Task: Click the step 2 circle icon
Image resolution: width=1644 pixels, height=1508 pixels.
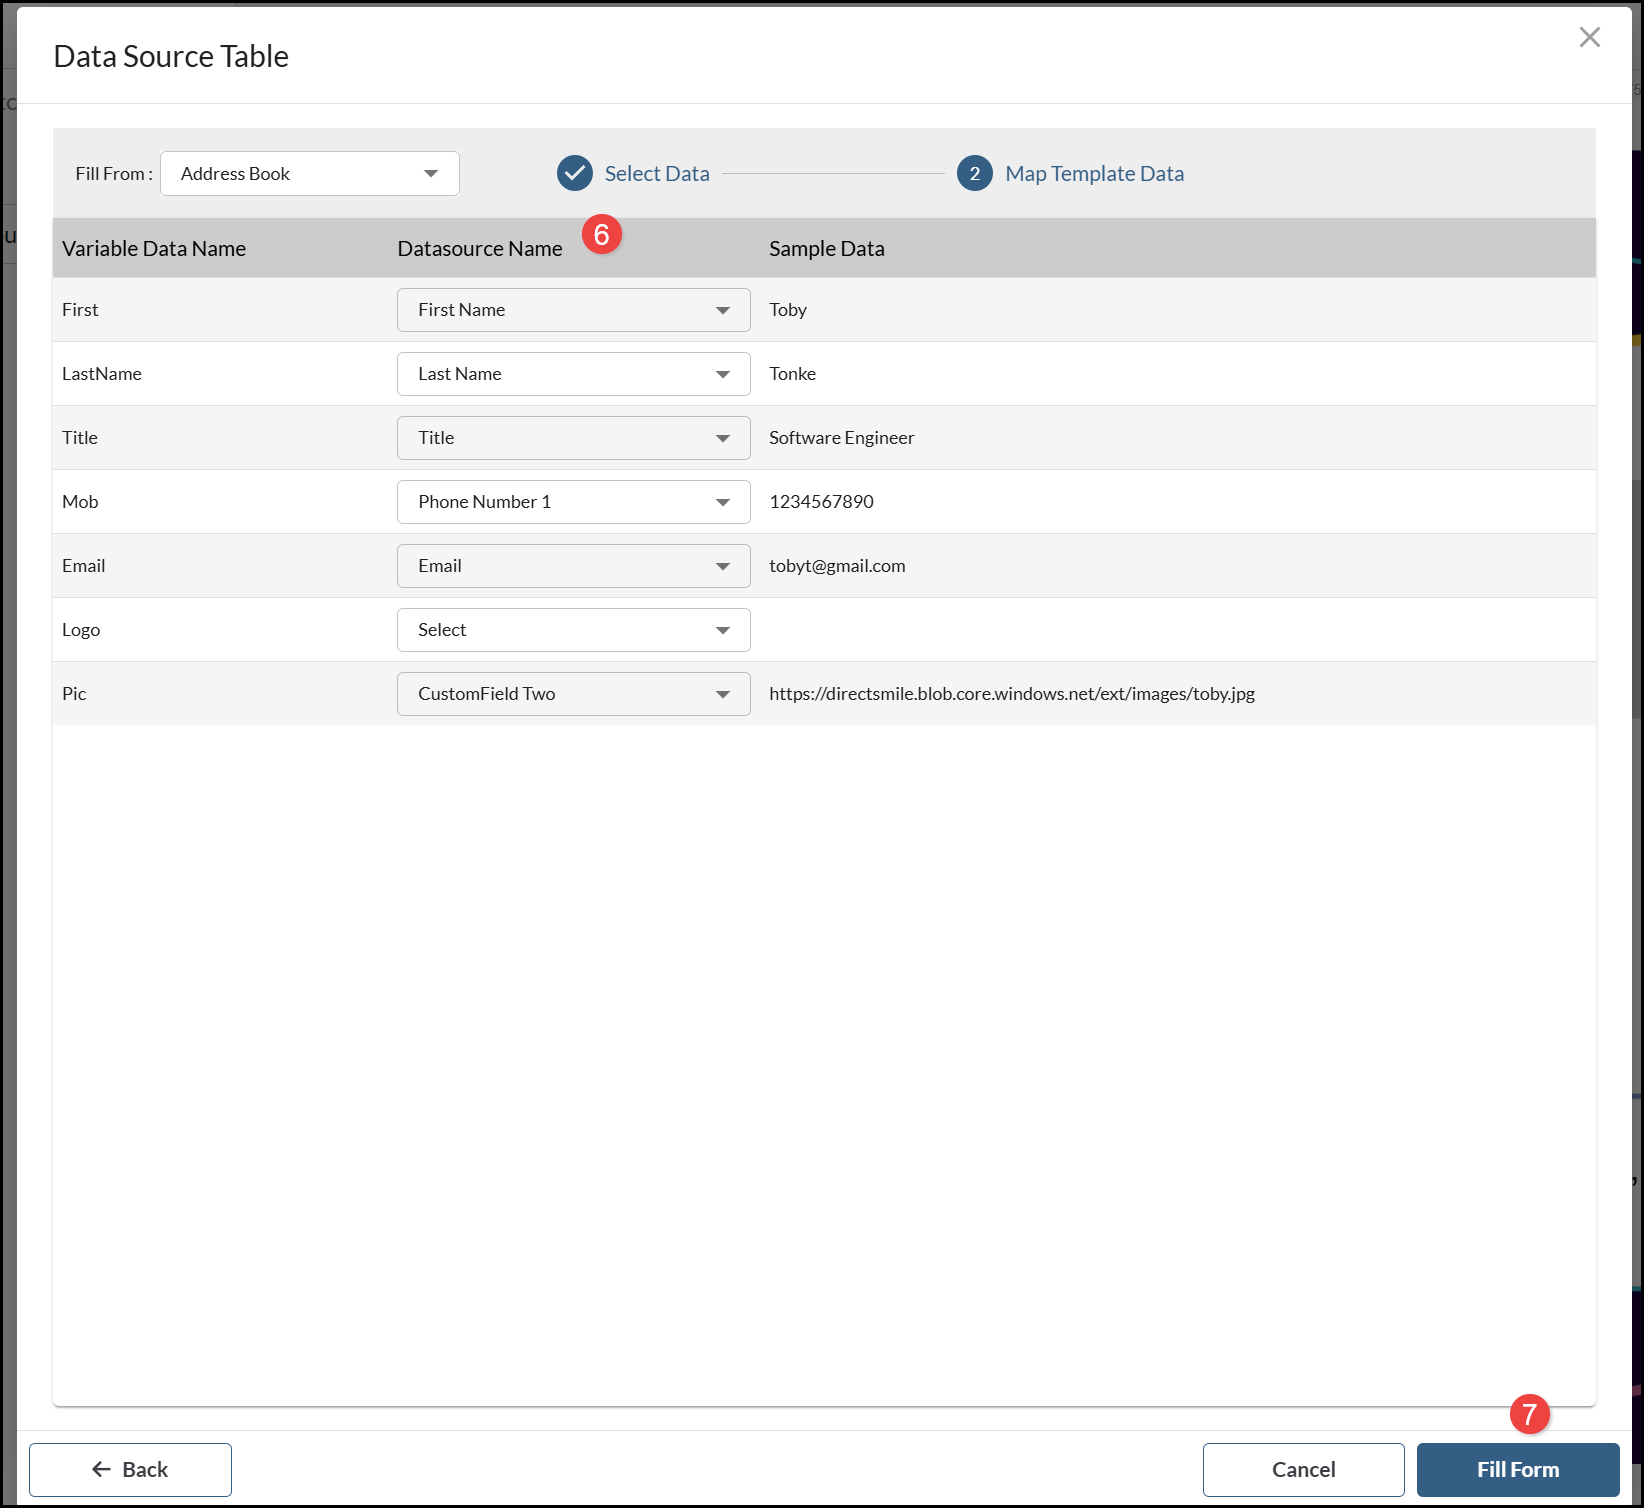Action: [974, 173]
